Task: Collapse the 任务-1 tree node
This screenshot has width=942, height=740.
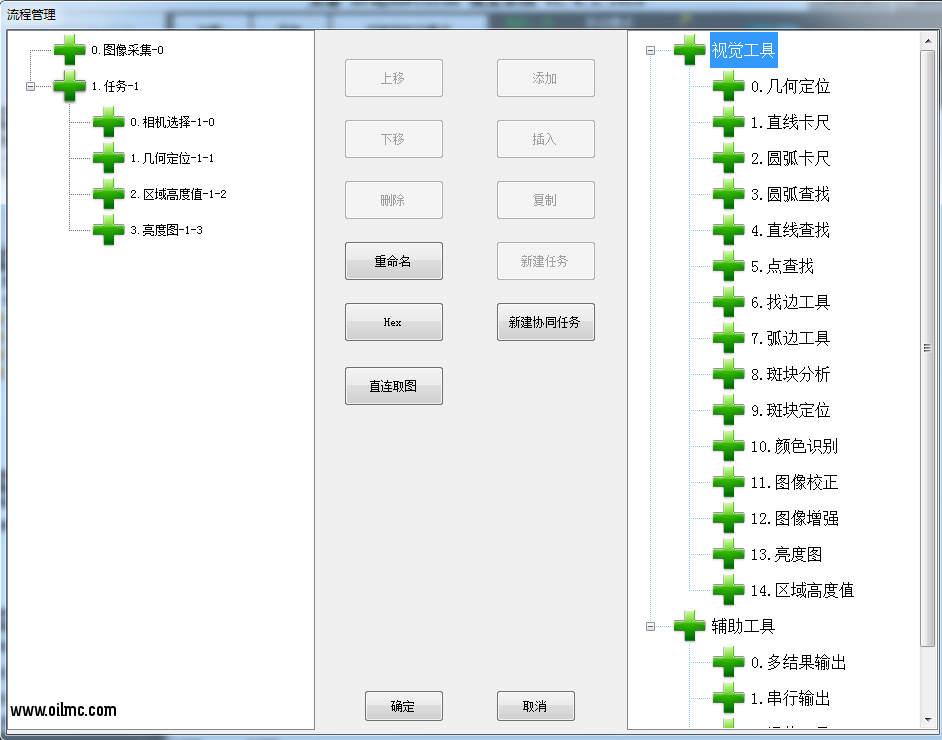Action: pyautogui.click(x=30, y=87)
